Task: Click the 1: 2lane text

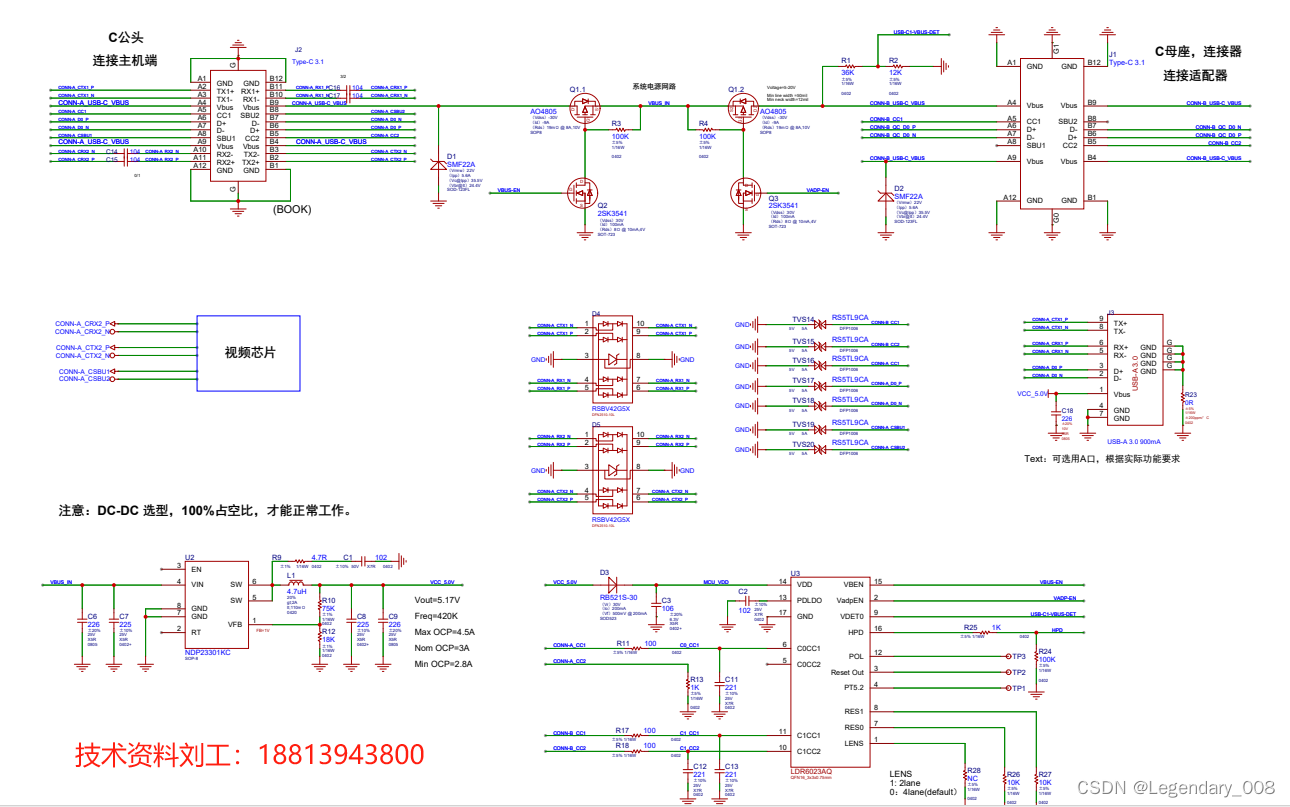Action: [x=907, y=782]
